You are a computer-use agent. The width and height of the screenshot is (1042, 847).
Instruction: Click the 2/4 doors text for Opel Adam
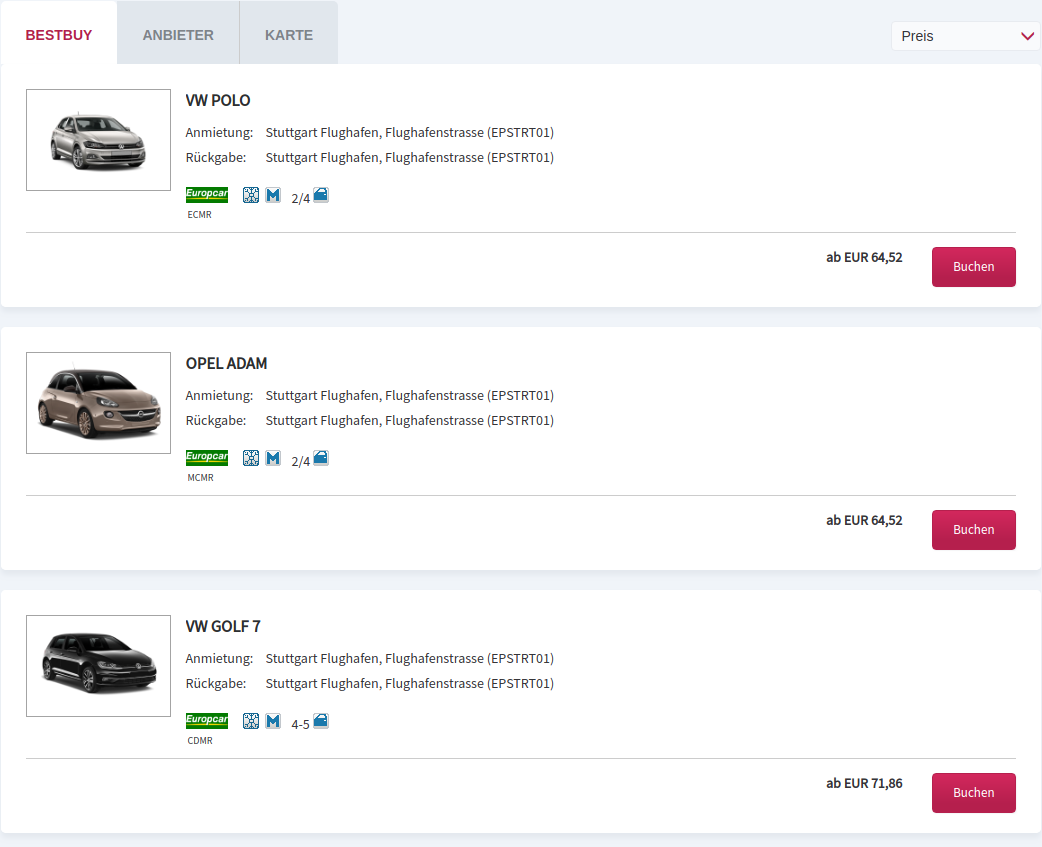[x=300, y=462]
